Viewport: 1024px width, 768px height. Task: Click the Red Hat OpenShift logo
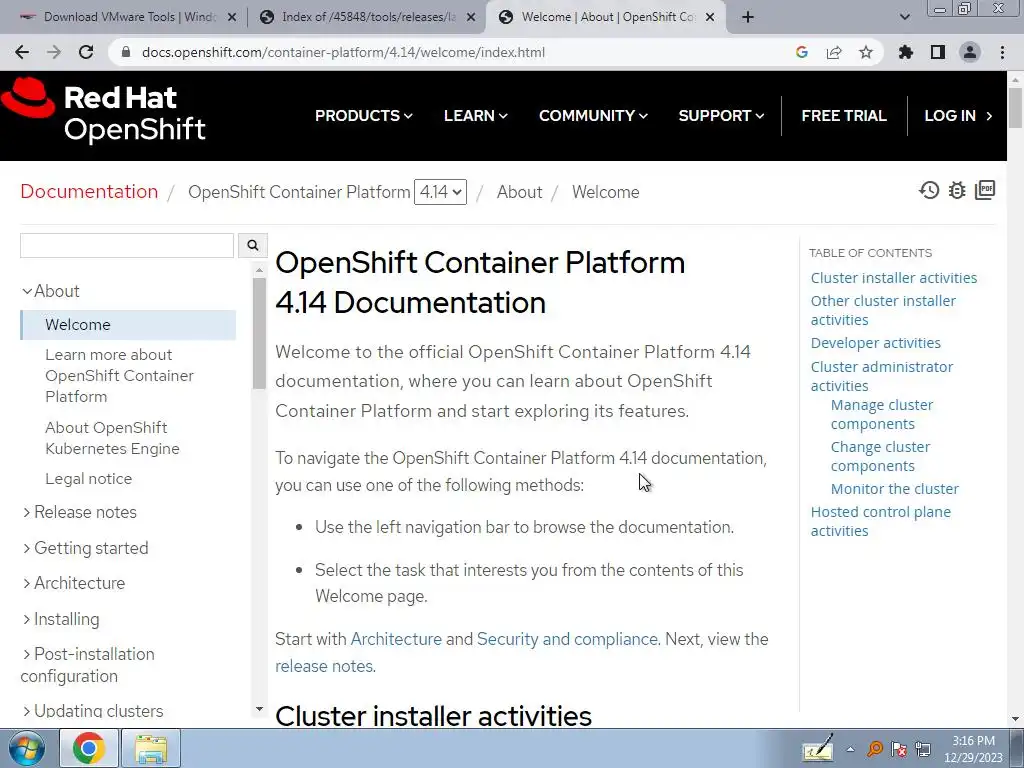point(103,112)
